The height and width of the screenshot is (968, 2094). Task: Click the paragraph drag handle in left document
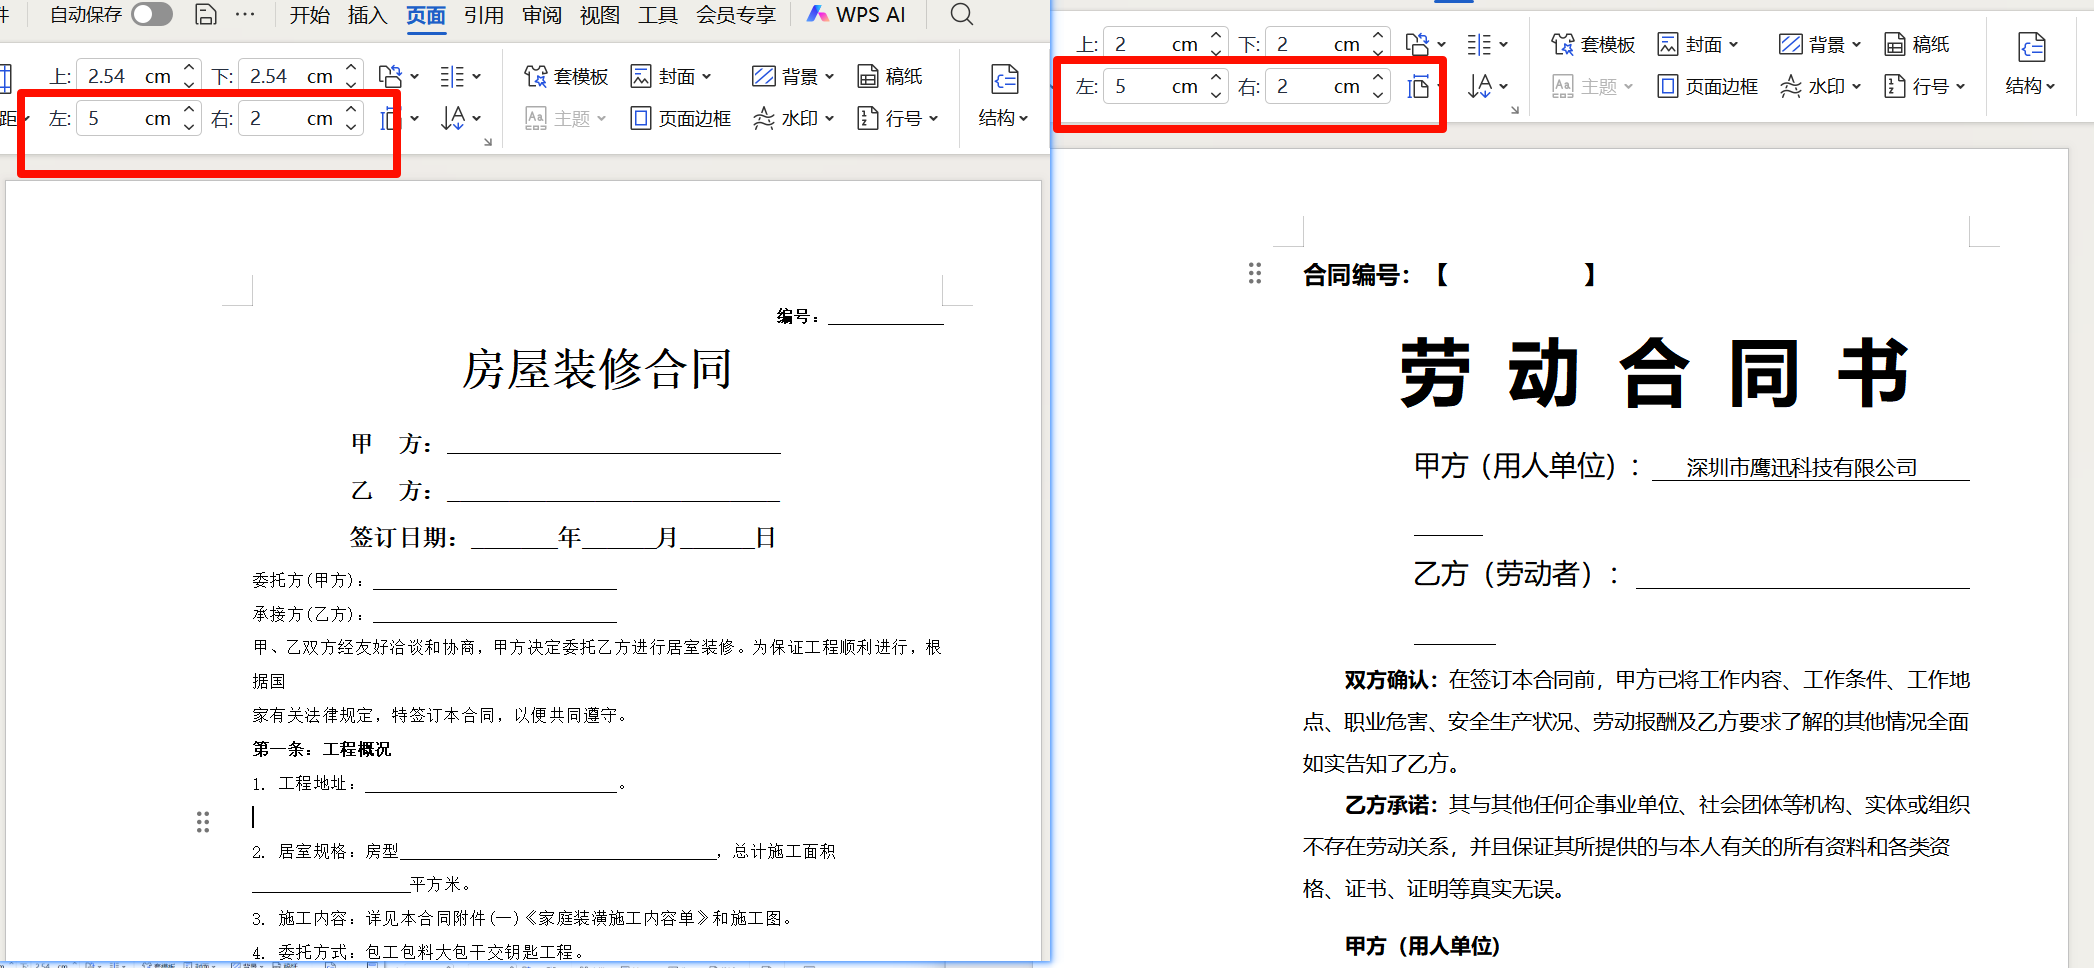(203, 822)
